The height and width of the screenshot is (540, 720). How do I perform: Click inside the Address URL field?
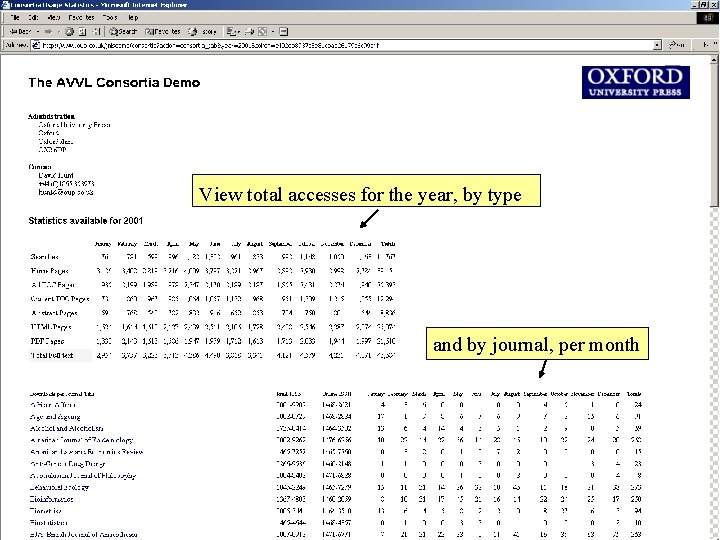pyautogui.click(x=347, y=45)
